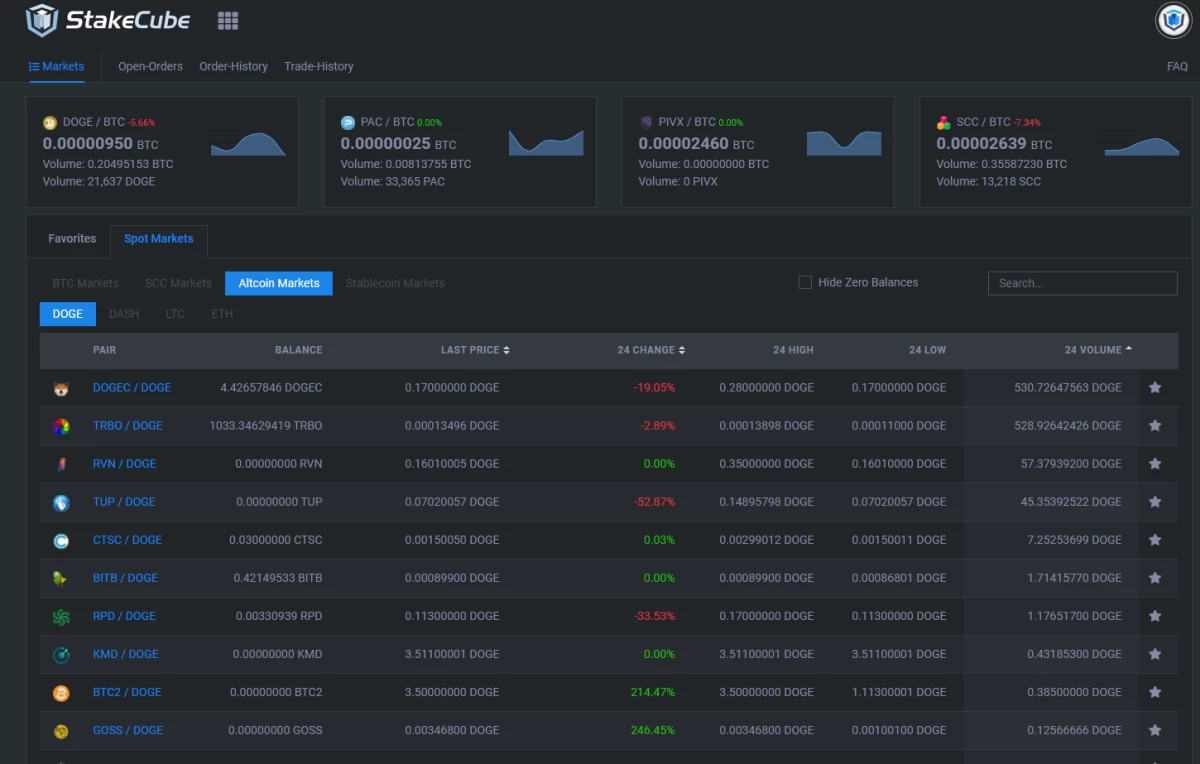Sort by Last Price column
The width and height of the screenshot is (1200, 764).
[x=475, y=350]
